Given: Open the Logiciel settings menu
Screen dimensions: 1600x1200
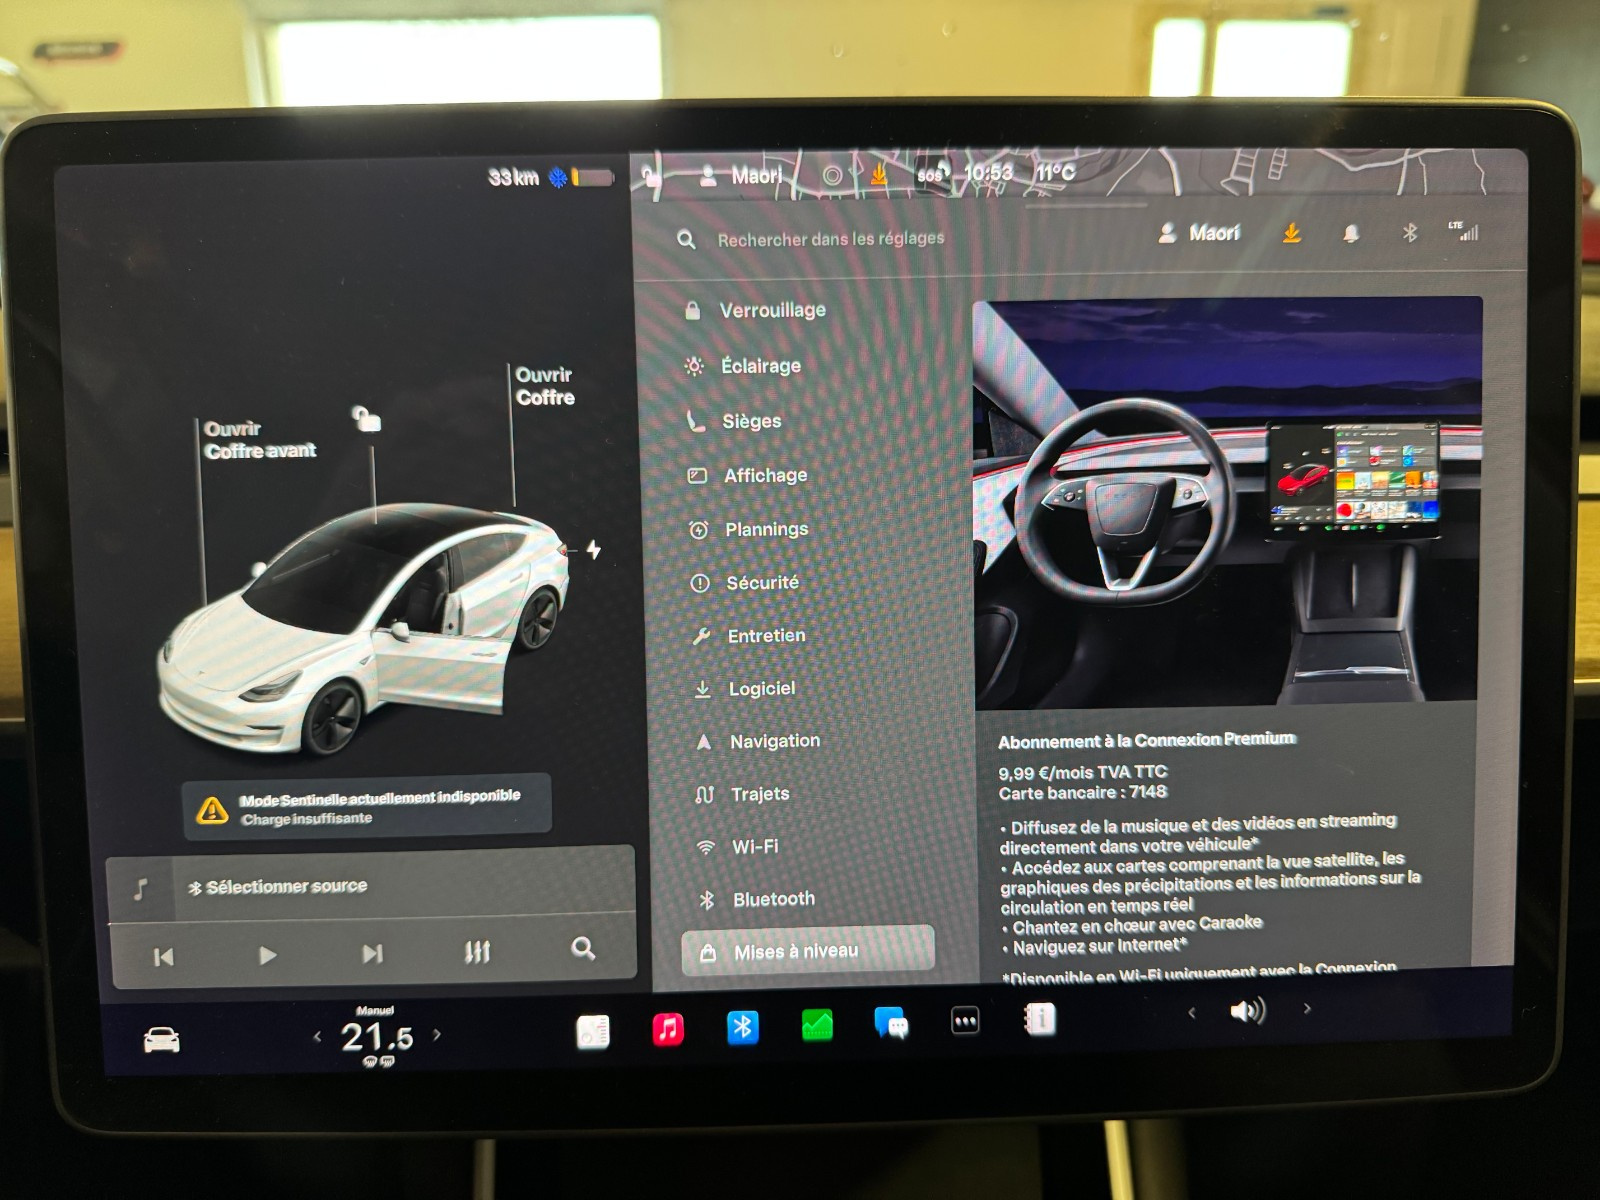Looking at the screenshot, I should pyautogui.click(x=761, y=689).
